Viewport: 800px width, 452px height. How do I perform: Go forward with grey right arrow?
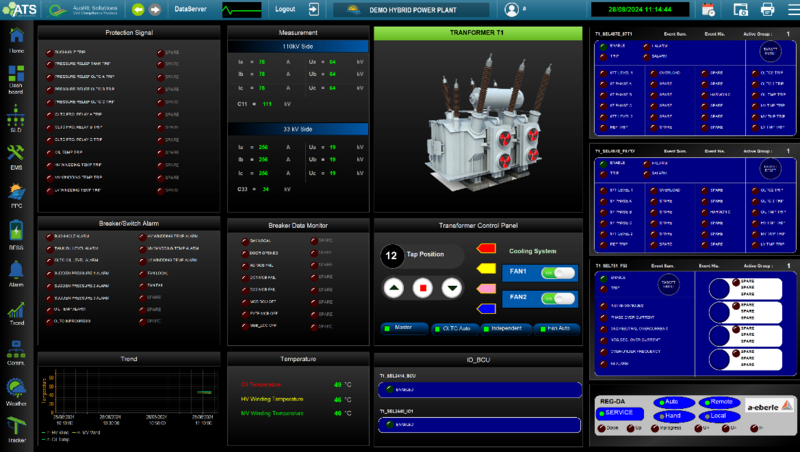coord(155,9)
